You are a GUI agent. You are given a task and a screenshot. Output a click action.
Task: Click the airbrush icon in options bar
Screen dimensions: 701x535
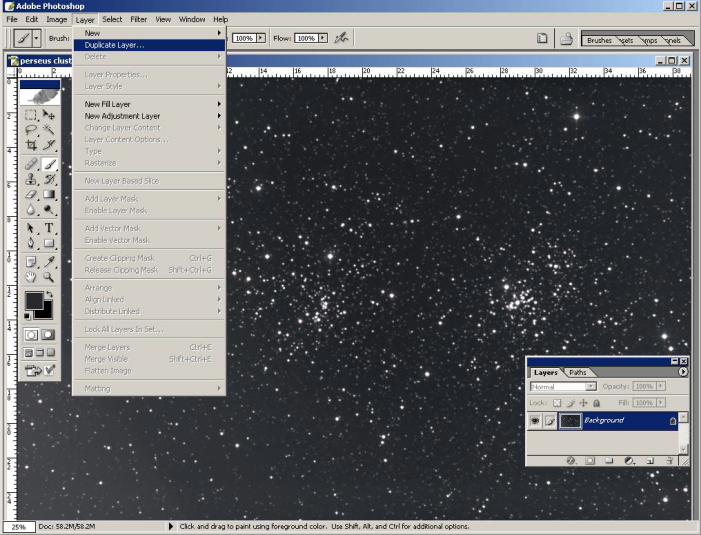[341, 38]
